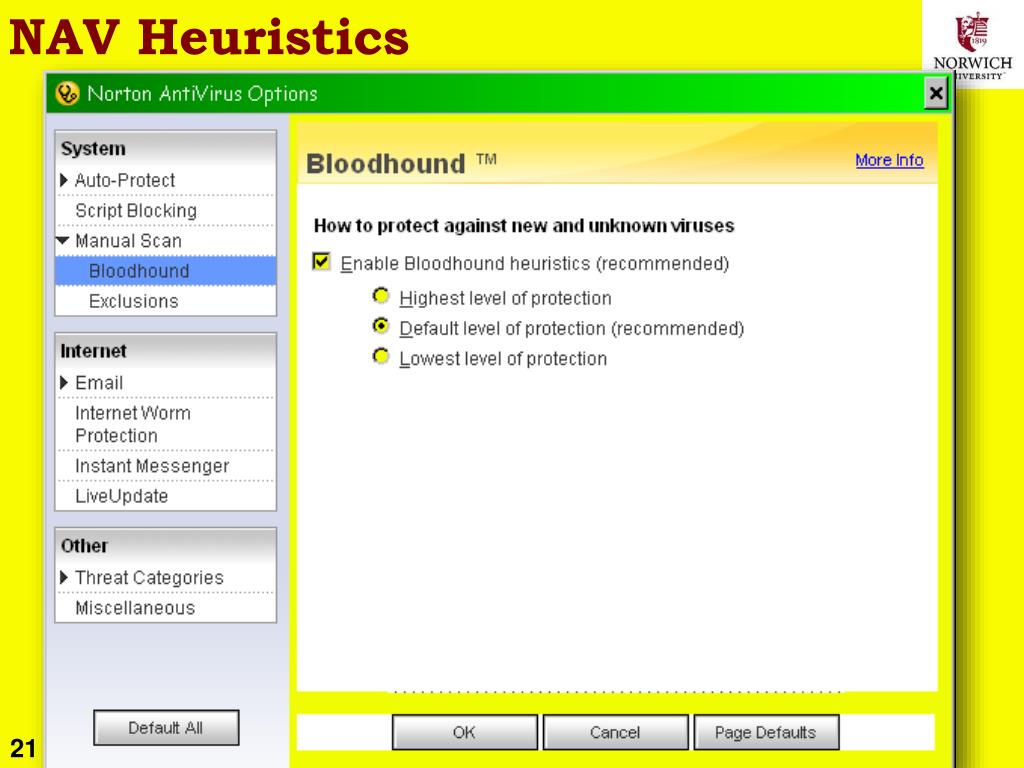Open the Manual Scan label
1024x768 pixels.
tap(129, 241)
